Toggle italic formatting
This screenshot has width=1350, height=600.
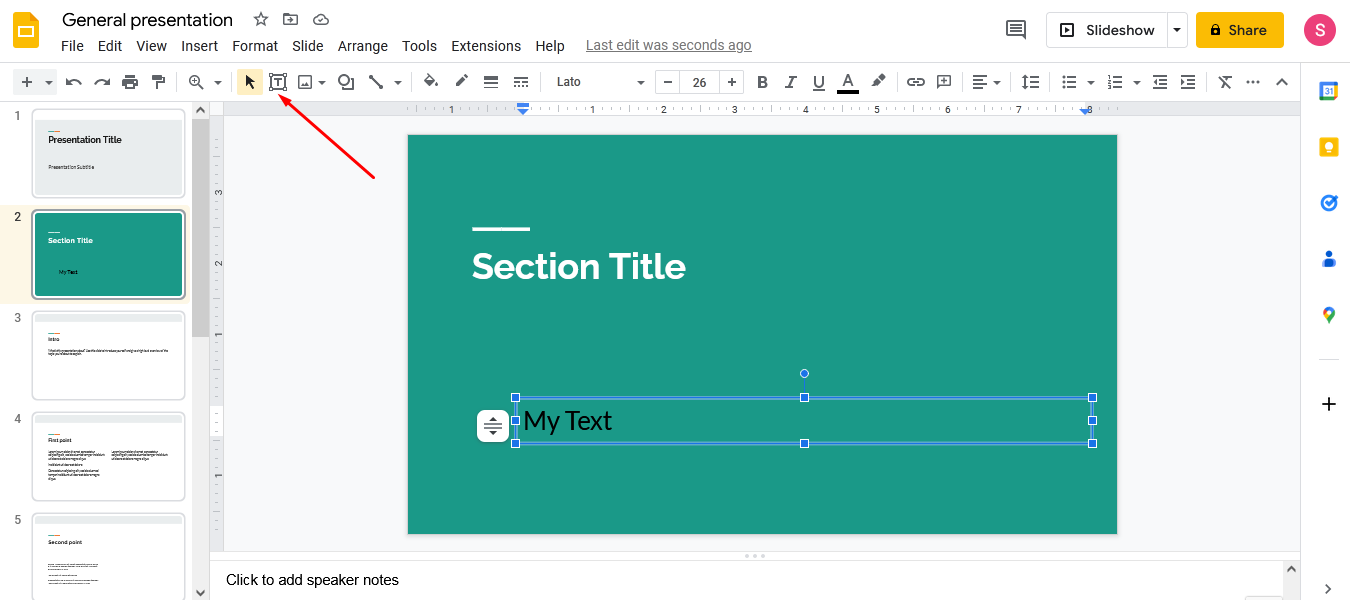point(789,81)
